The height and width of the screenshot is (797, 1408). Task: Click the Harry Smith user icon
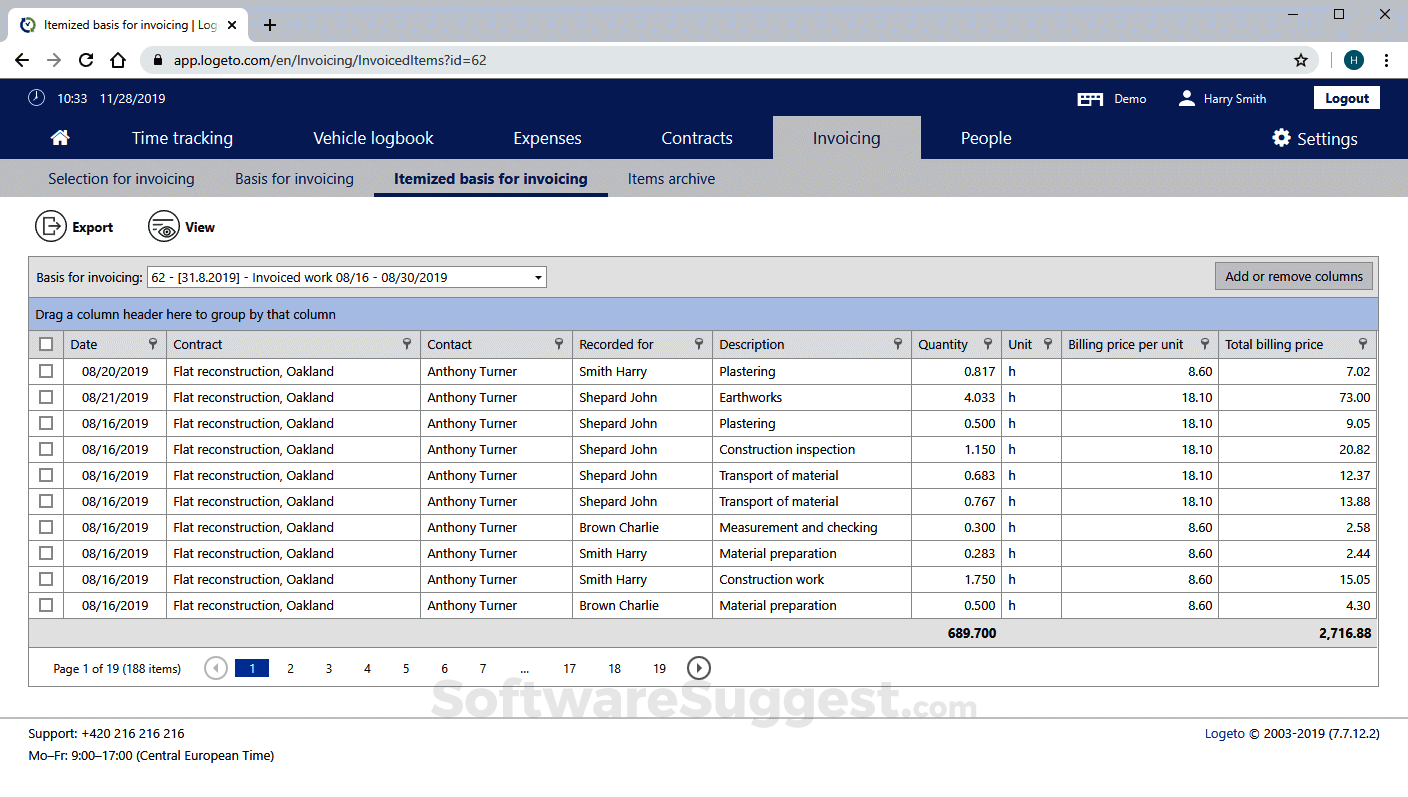1186,98
